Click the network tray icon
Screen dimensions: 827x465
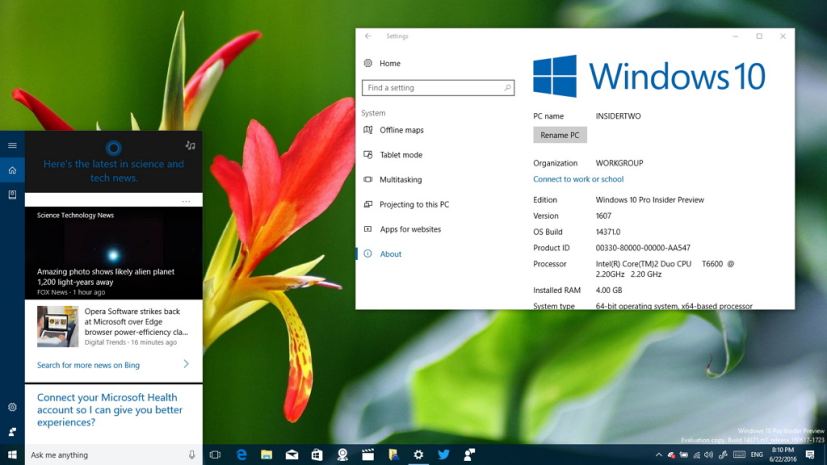[696, 454]
